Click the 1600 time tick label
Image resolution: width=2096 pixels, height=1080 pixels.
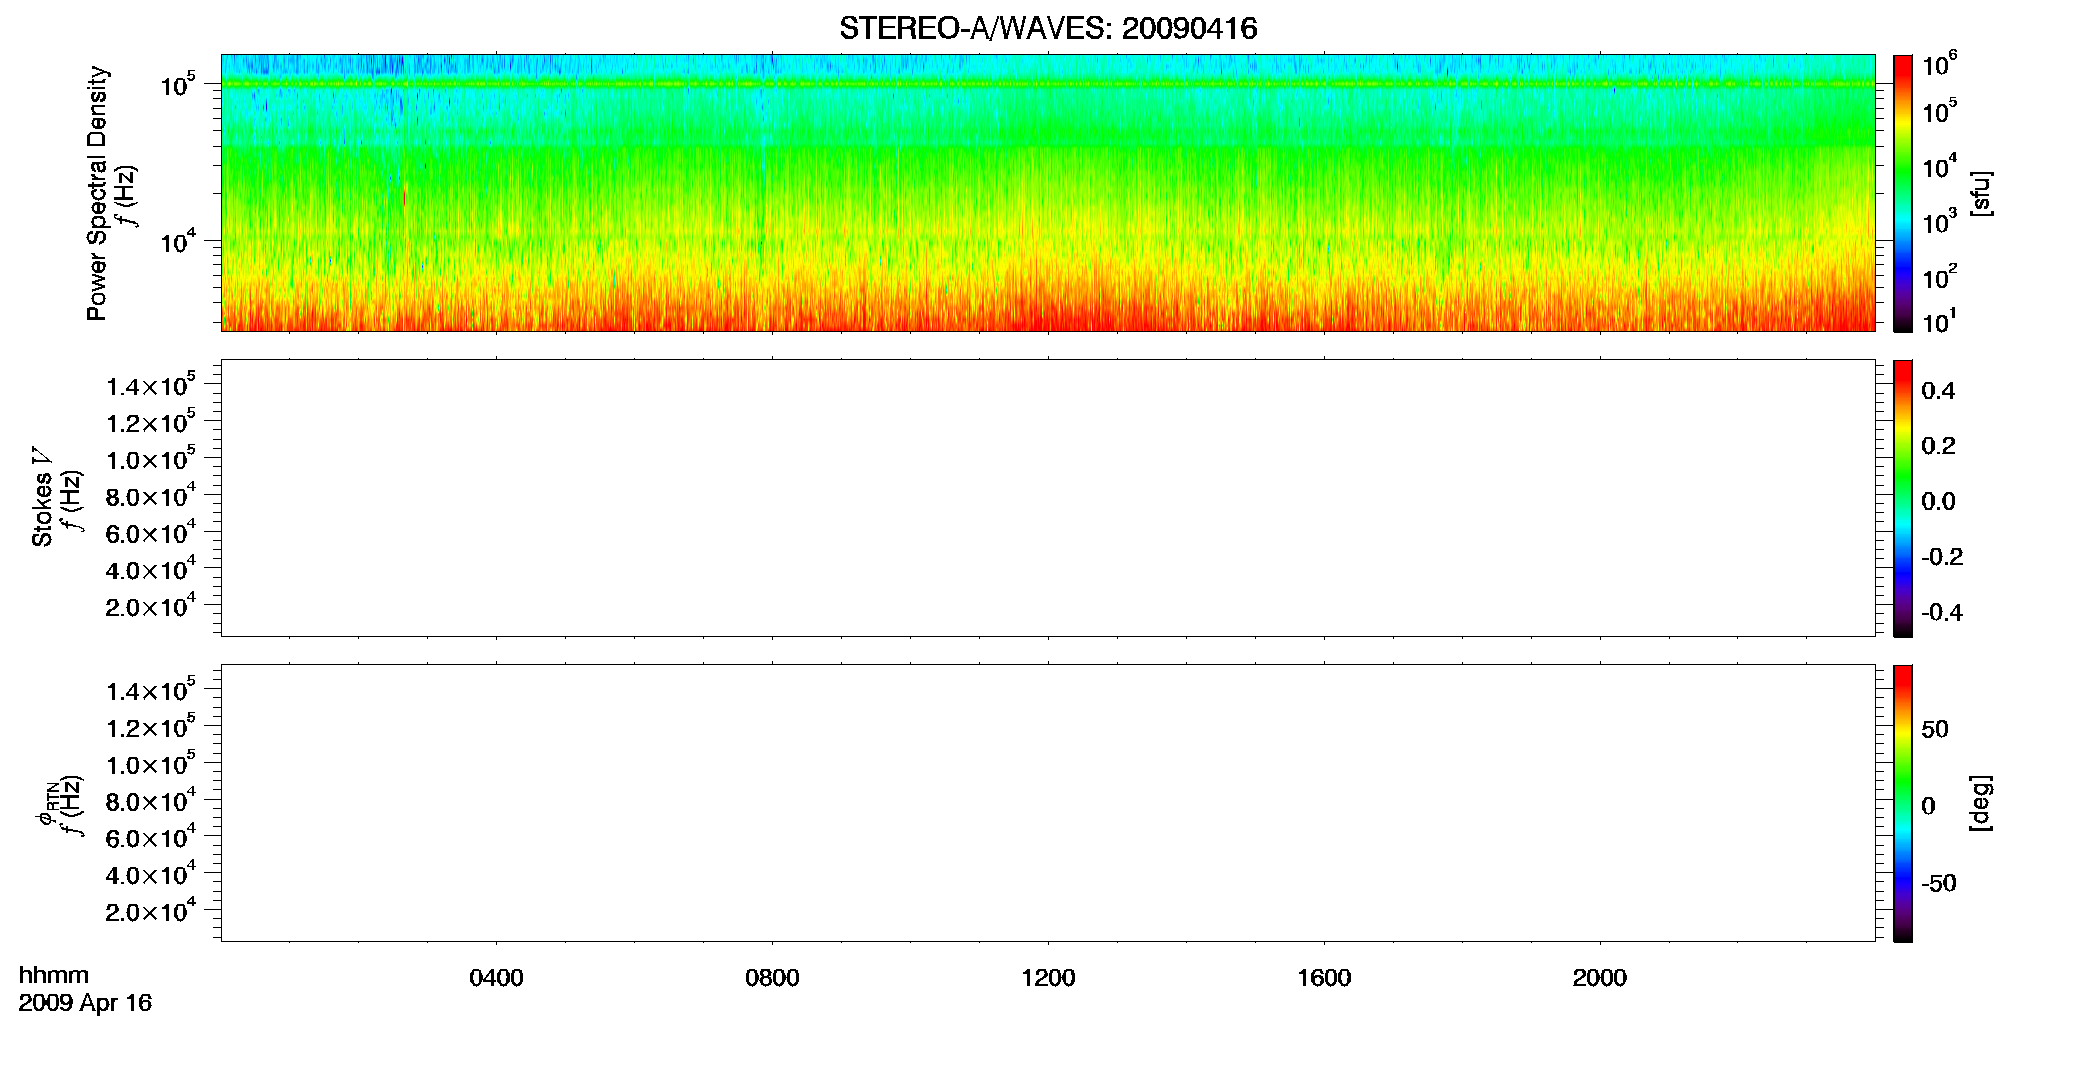[1324, 978]
